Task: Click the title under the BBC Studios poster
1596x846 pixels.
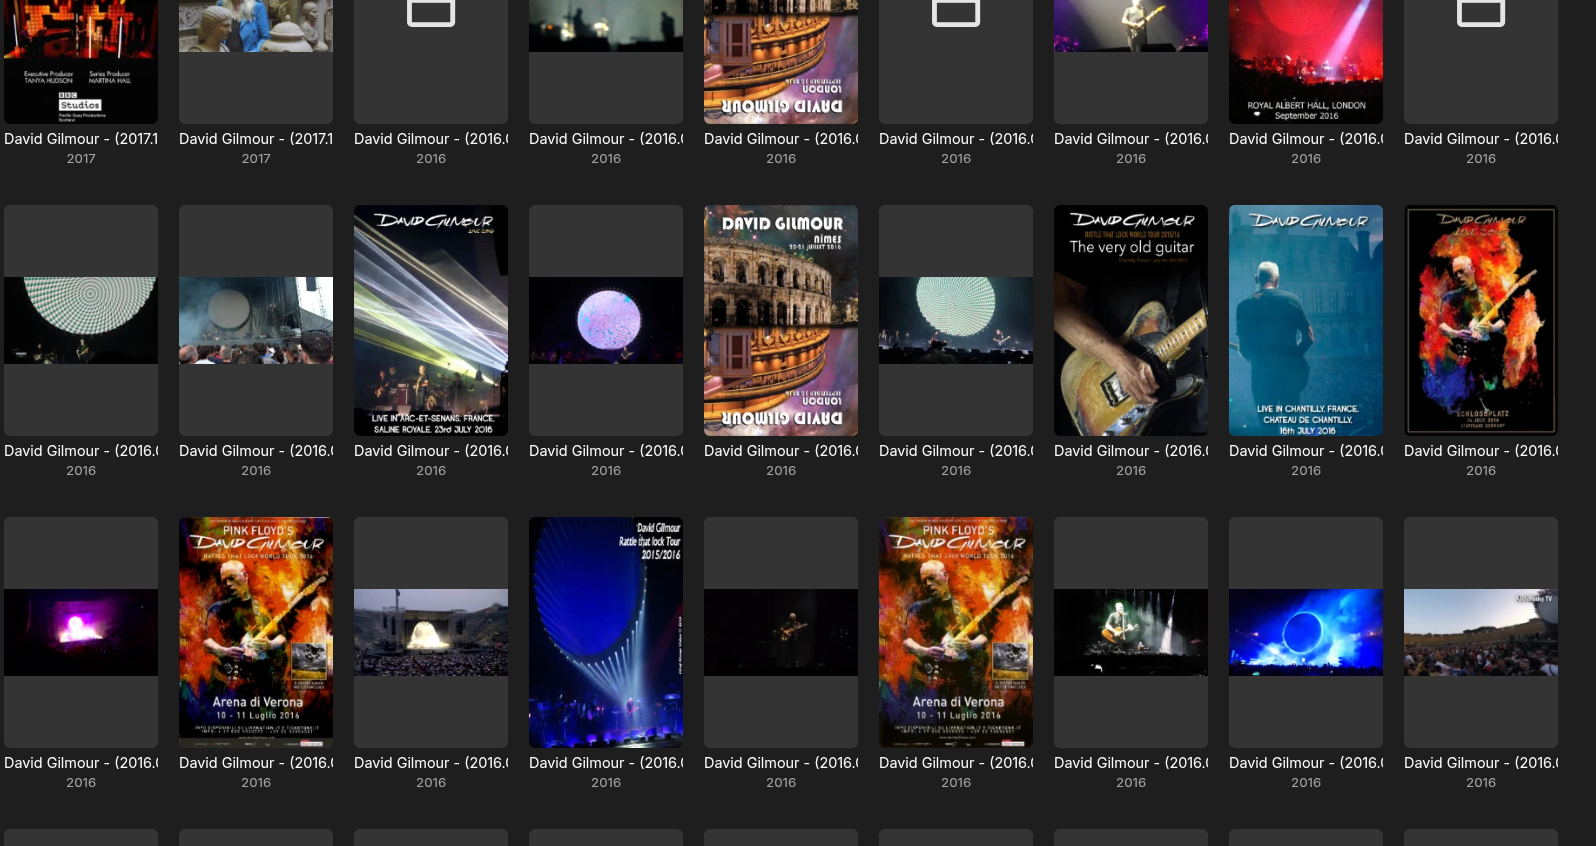Action: pos(81,139)
